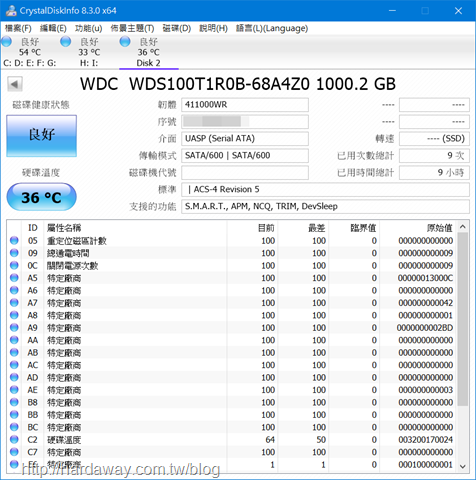Click the scrollbar up arrow in attribute list
This screenshot has width=476, height=480.
point(463,227)
